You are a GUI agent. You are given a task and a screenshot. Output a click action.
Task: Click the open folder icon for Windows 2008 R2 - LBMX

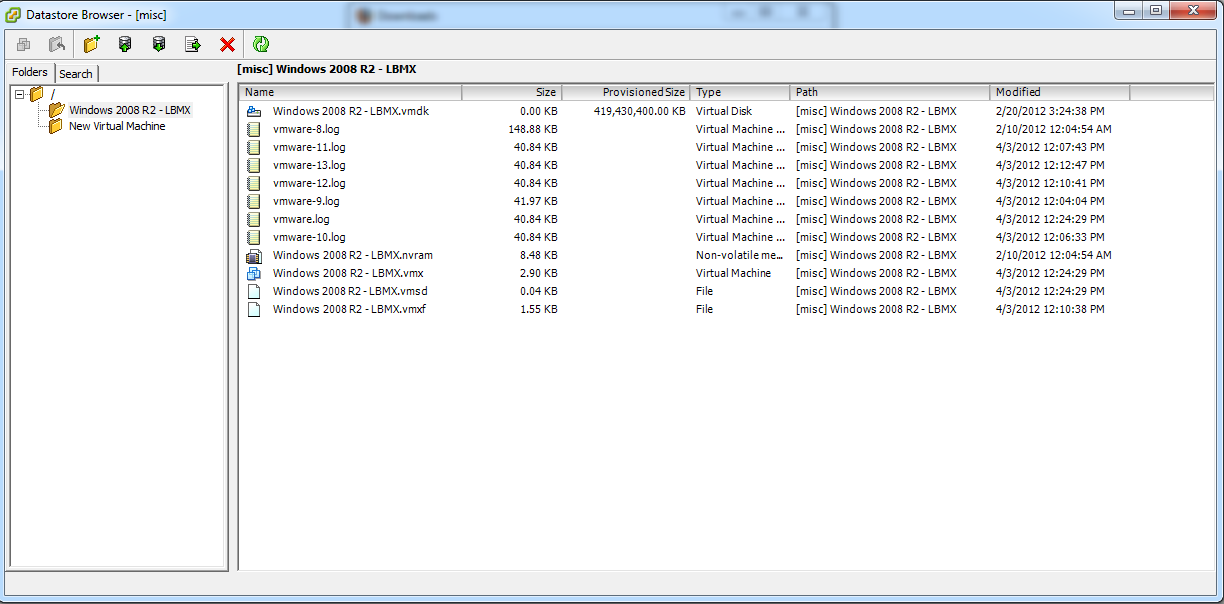(x=56, y=109)
